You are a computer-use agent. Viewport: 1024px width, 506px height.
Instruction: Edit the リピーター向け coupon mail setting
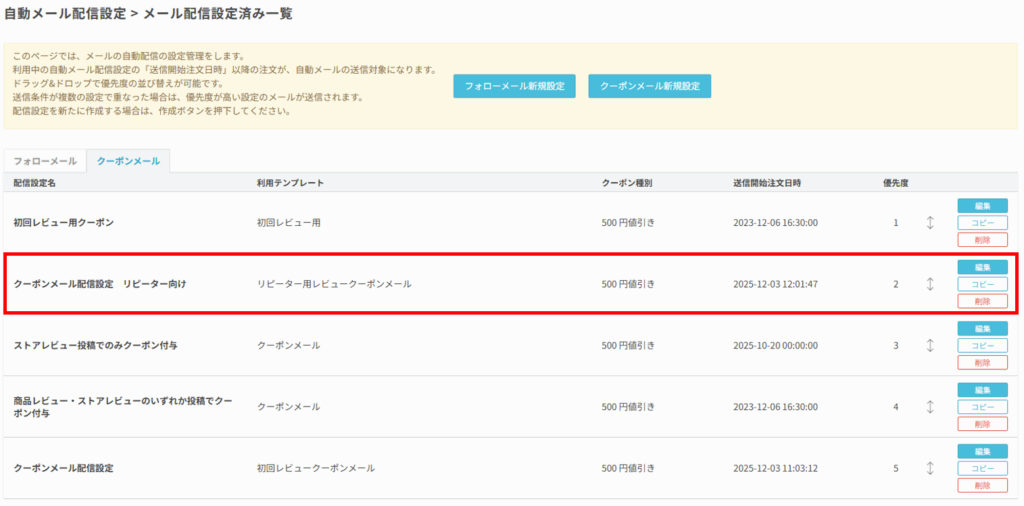coord(982,267)
